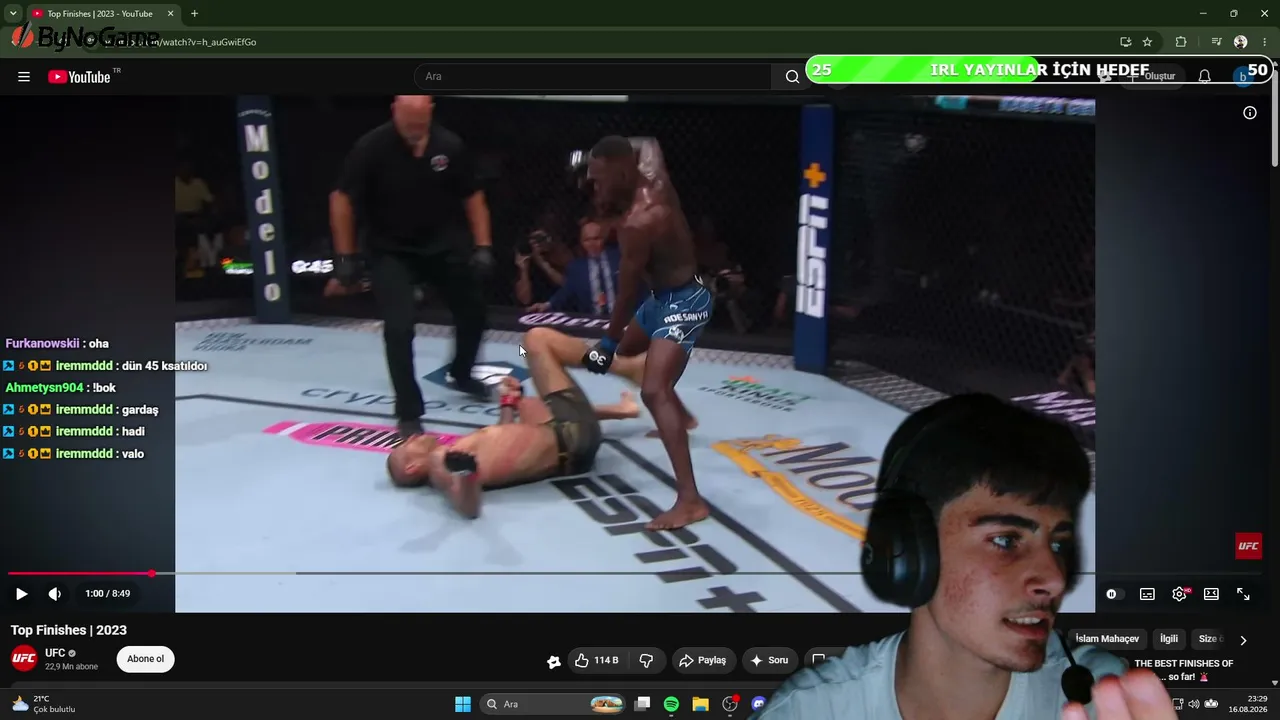Open the account avatar in YouTube header
Screen dimensions: 1280x720
[1242, 77]
